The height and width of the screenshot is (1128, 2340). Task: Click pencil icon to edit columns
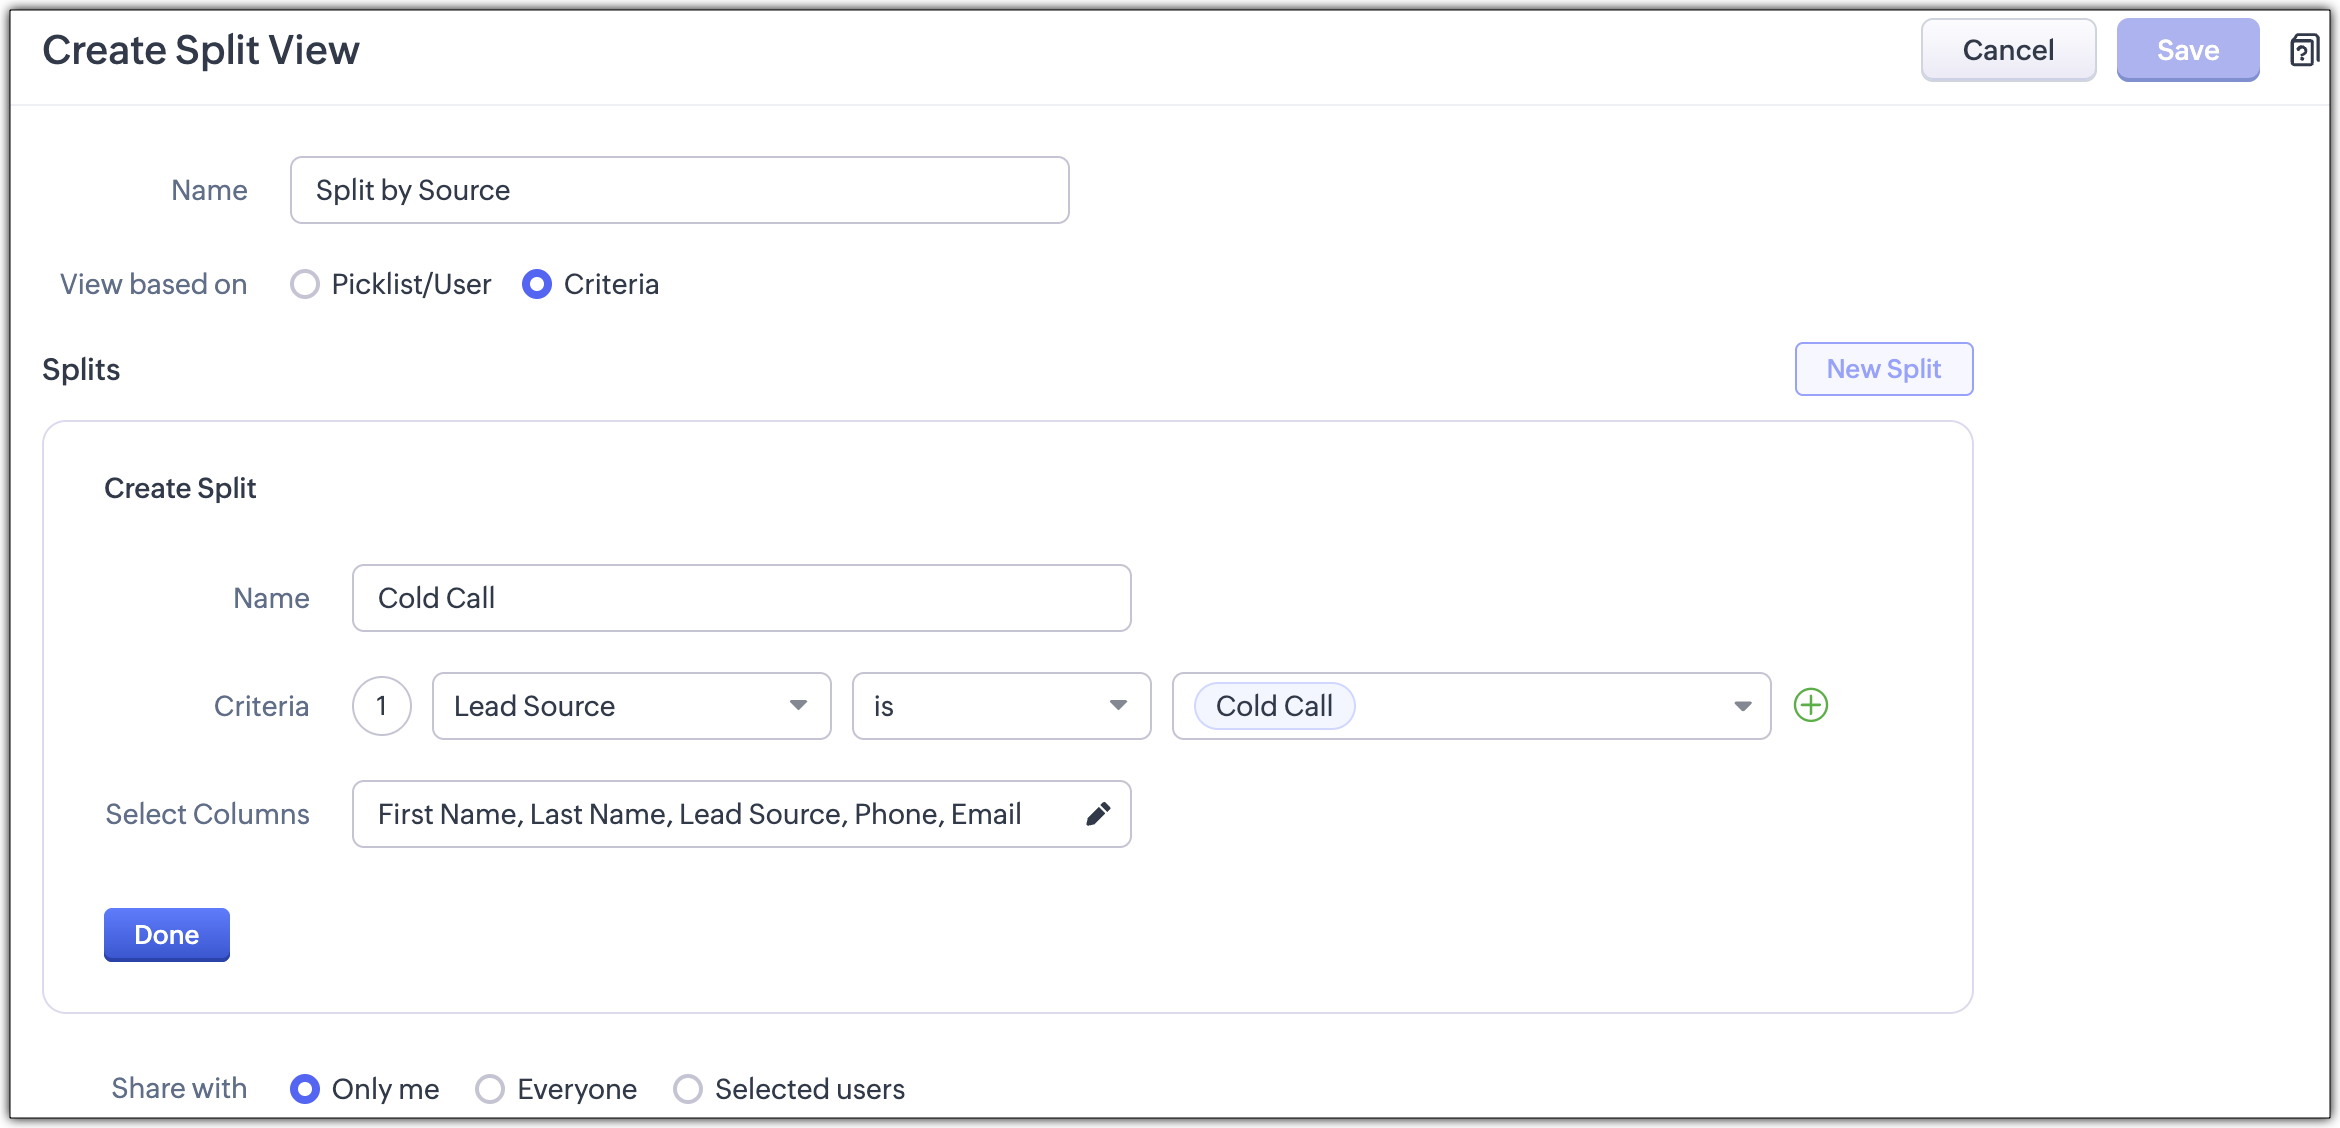coord(1097,814)
